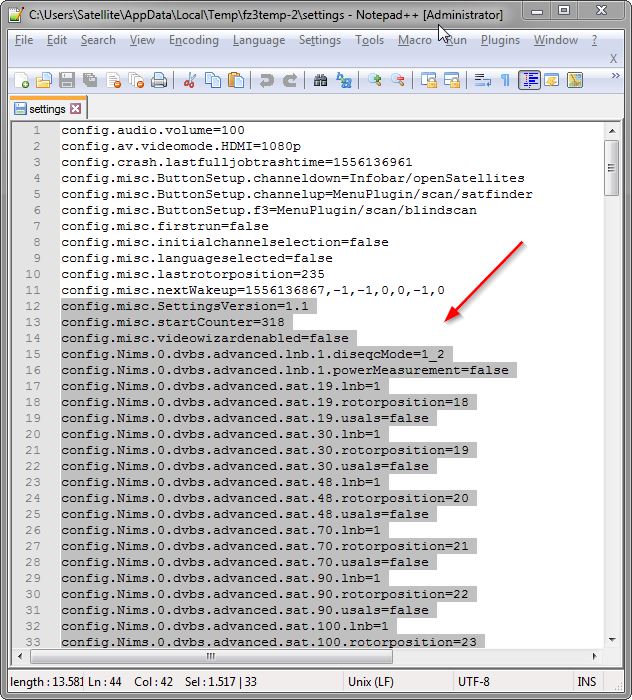Click the Zoom In magnifier icon
632x700 pixels.
pyautogui.click(x=374, y=81)
